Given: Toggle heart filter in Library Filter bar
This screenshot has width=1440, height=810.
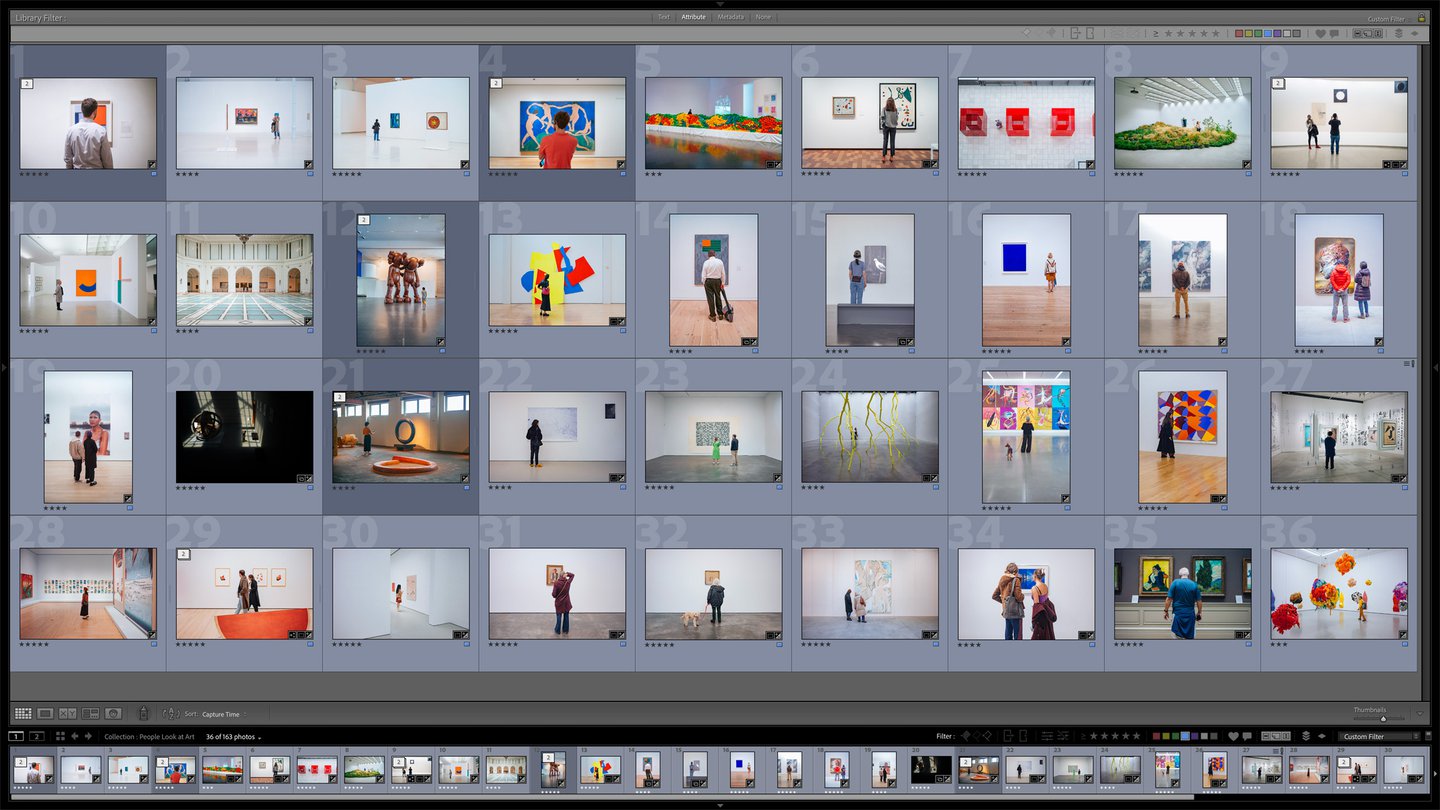Looking at the screenshot, I should [x=1320, y=33].
